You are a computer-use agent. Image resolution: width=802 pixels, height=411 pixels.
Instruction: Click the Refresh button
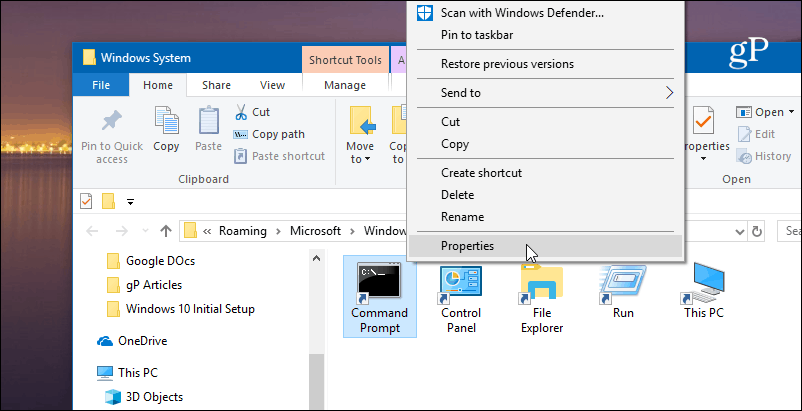pyautogui.click(x=756, y=232)
